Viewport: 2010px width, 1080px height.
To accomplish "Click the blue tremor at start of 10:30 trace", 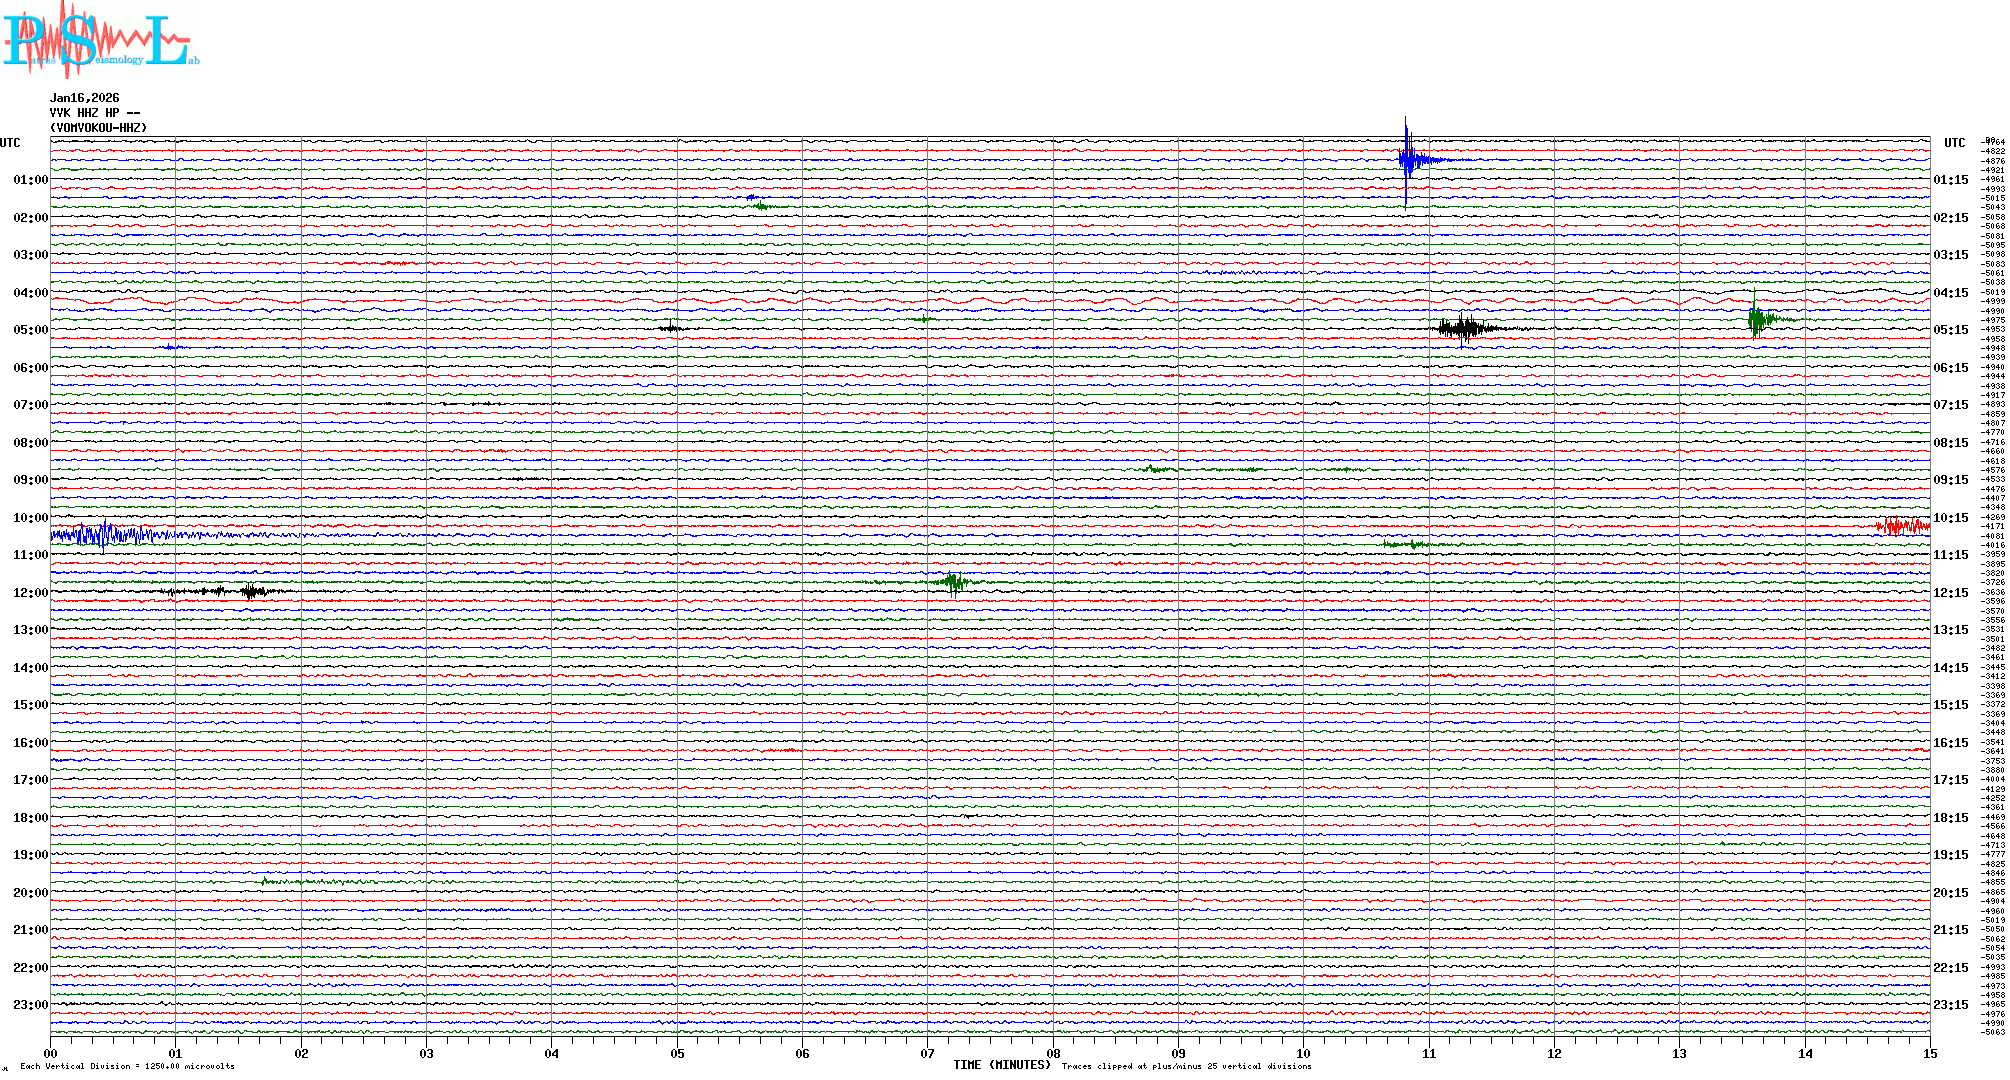I will tap(105, 535).
